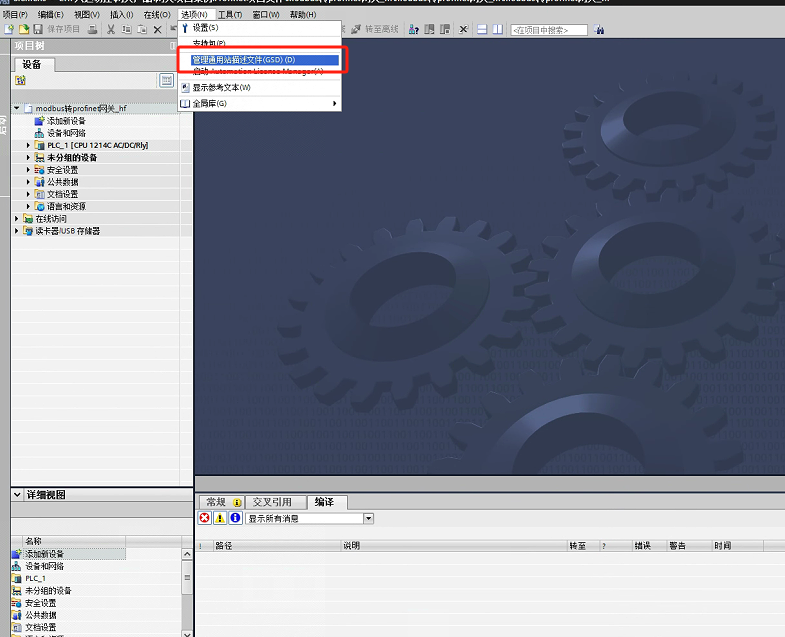
Task: Click the Start CPU toolbar icon
Action: point(430,30)
